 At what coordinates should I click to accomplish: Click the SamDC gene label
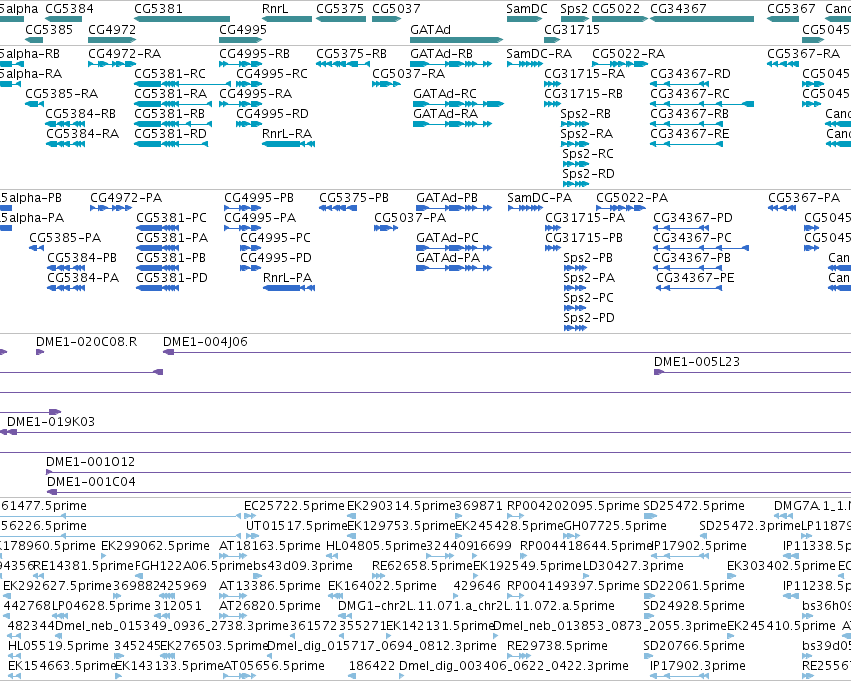527,9
